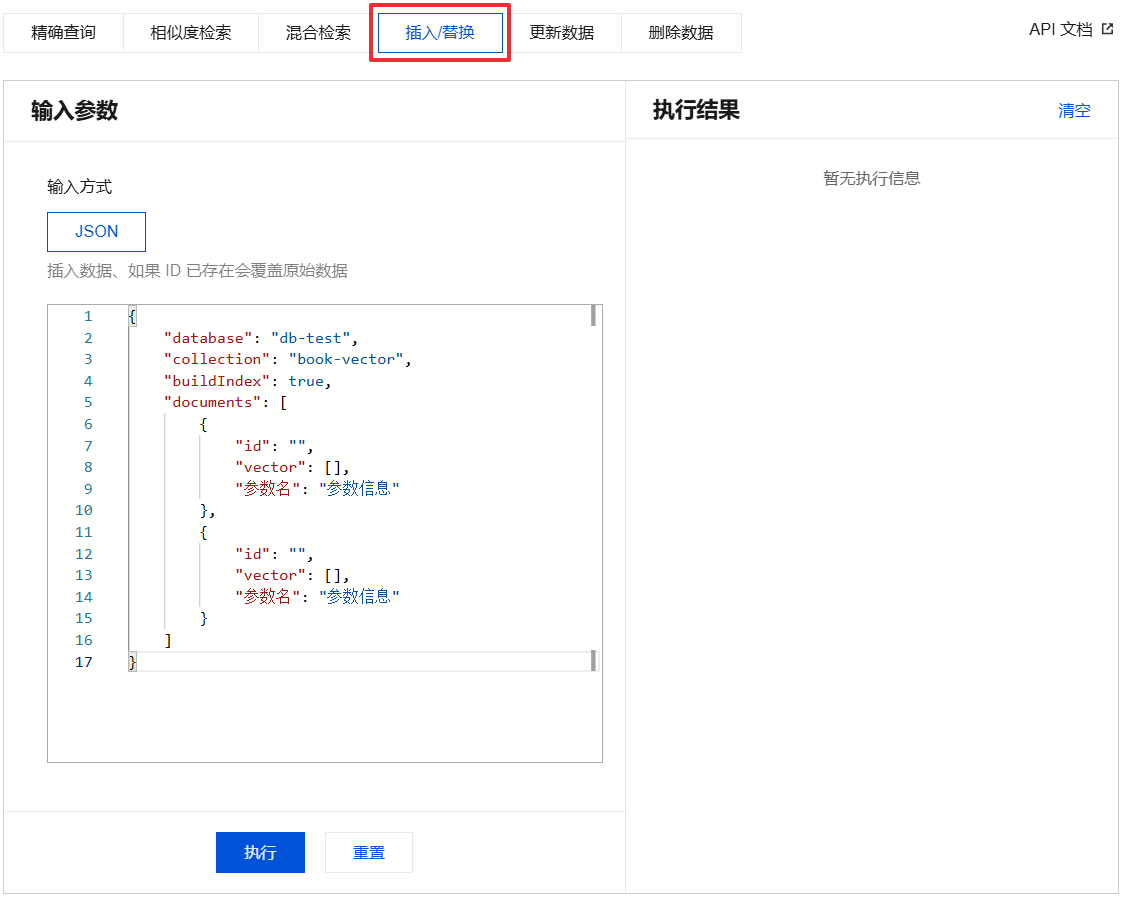Choose JSON as the input method
1128x901 pixels.
[96, 232]
